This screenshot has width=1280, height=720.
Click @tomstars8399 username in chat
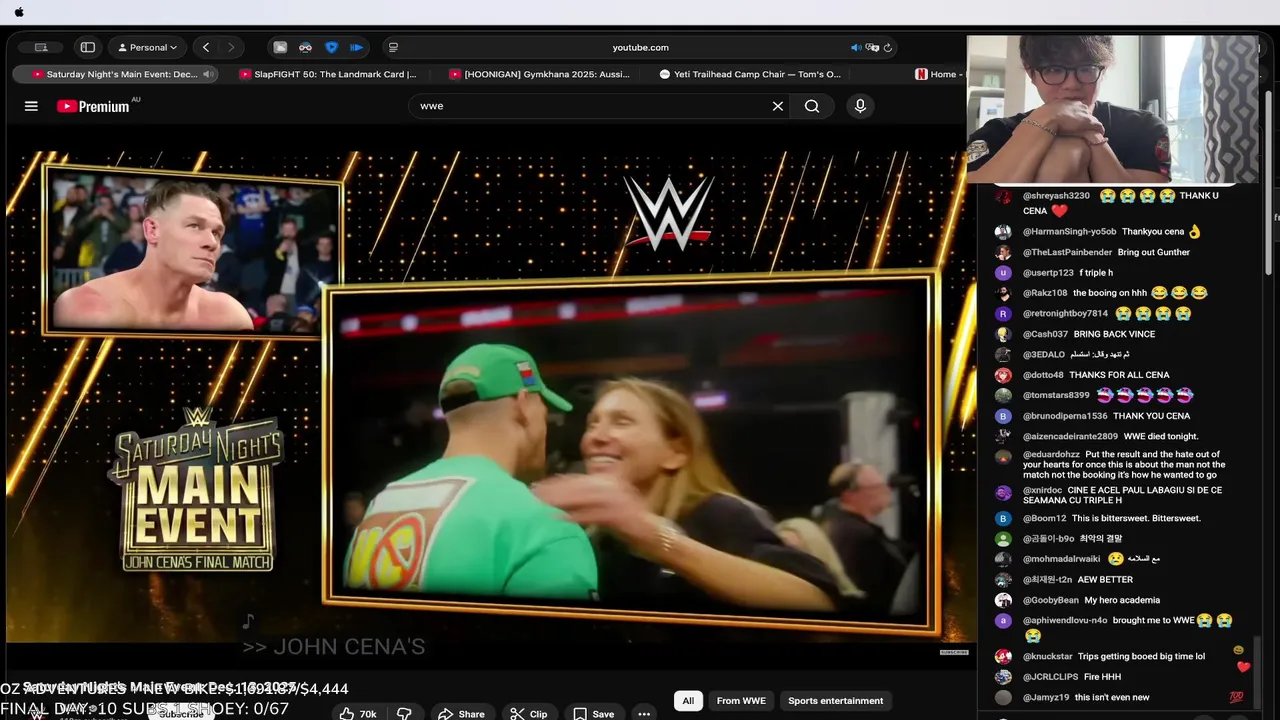coord(1056,396)
